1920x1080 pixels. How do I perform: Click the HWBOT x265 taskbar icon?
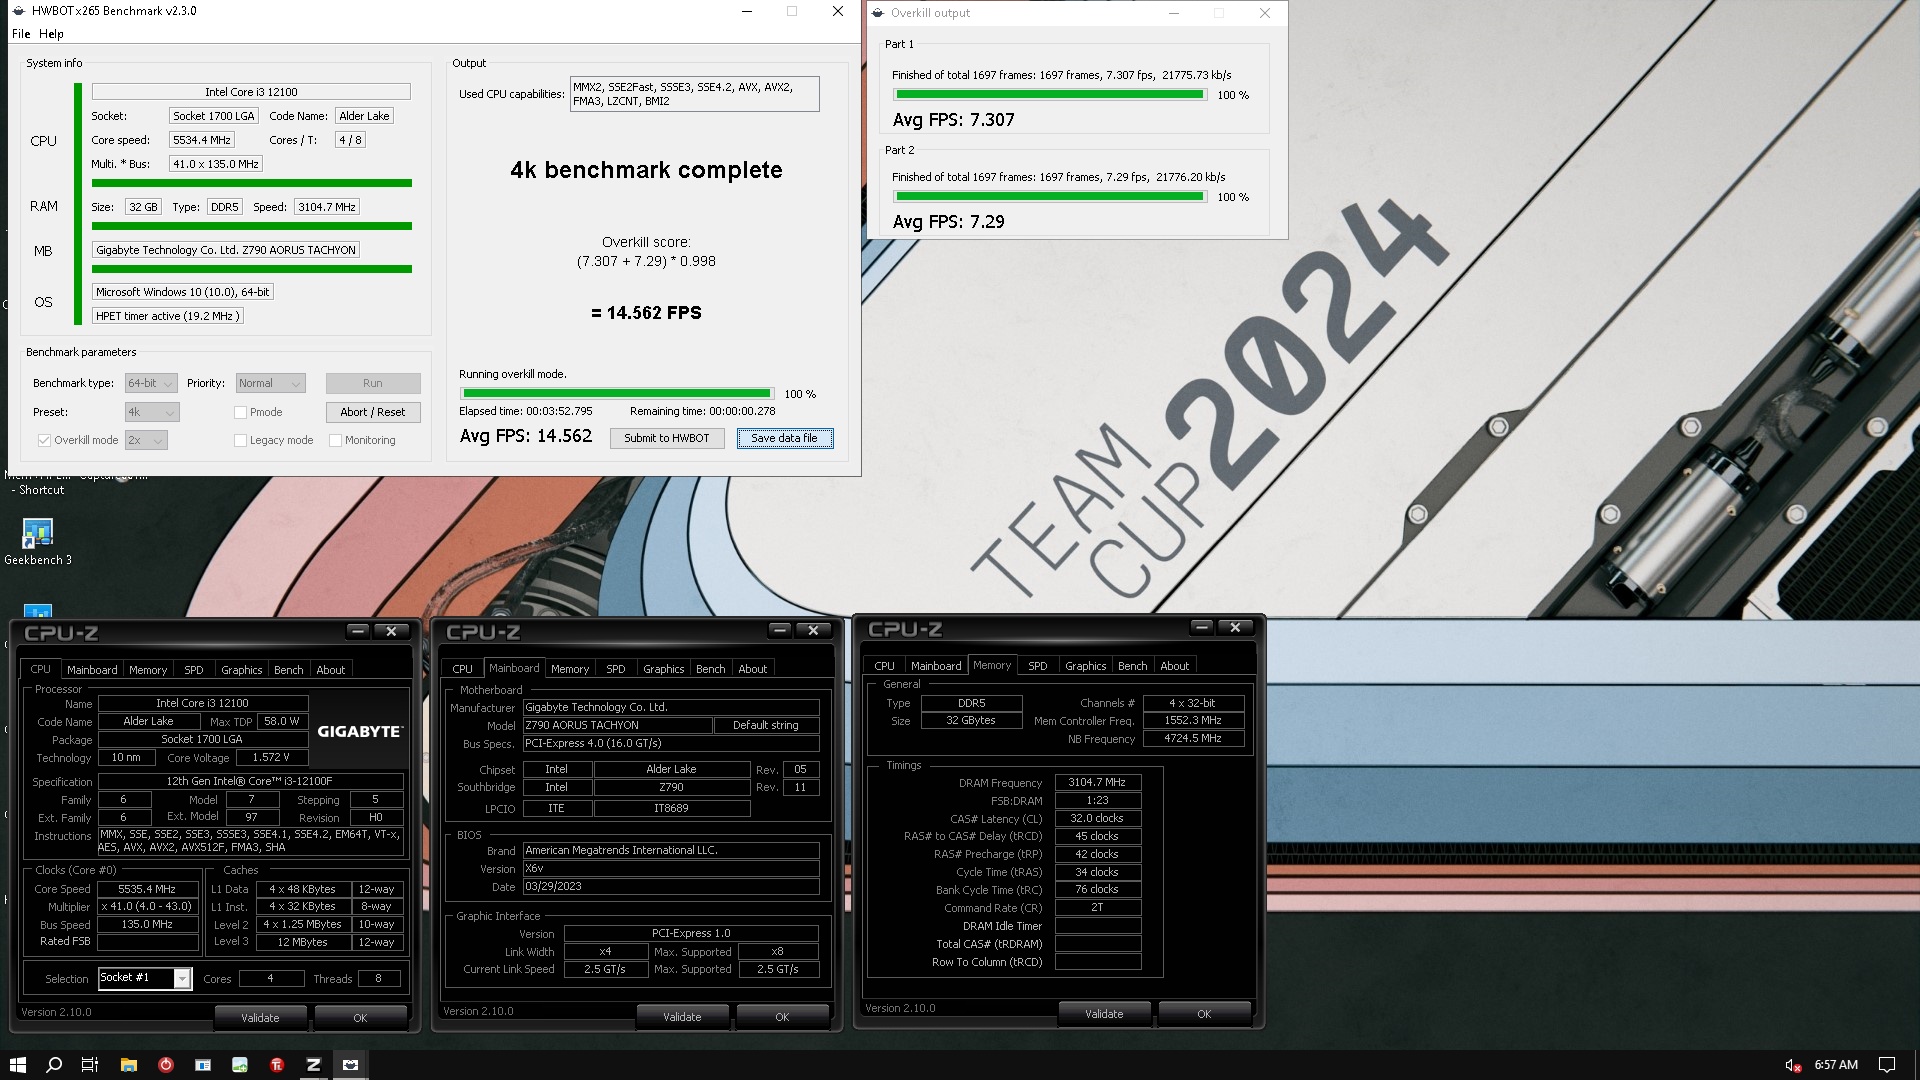click(x=350, y=1065)
